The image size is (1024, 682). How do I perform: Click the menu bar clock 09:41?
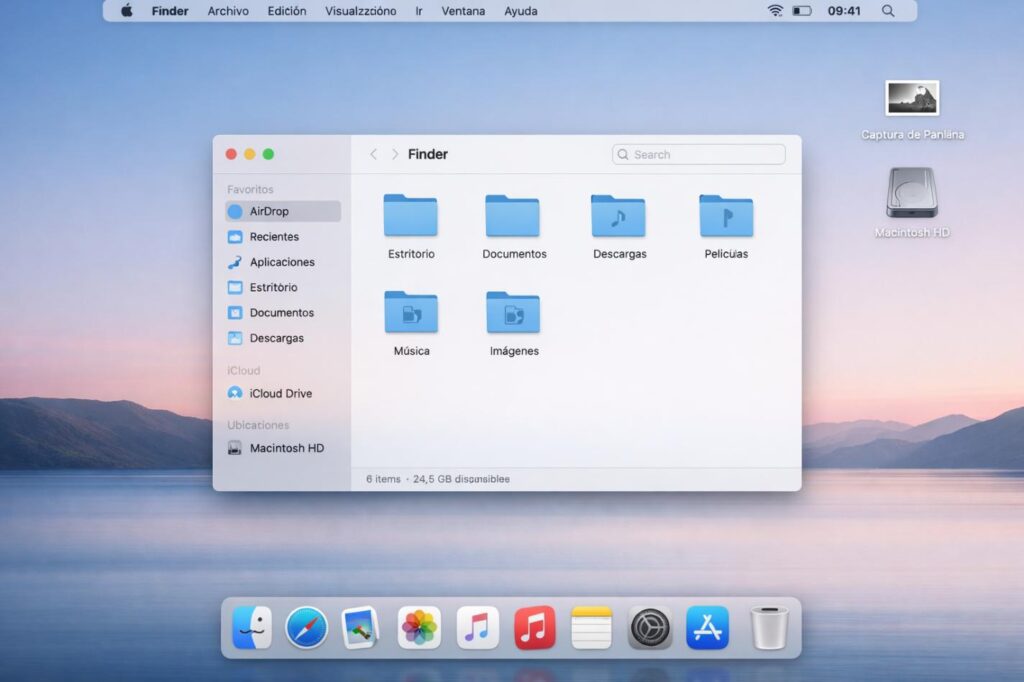844,11
